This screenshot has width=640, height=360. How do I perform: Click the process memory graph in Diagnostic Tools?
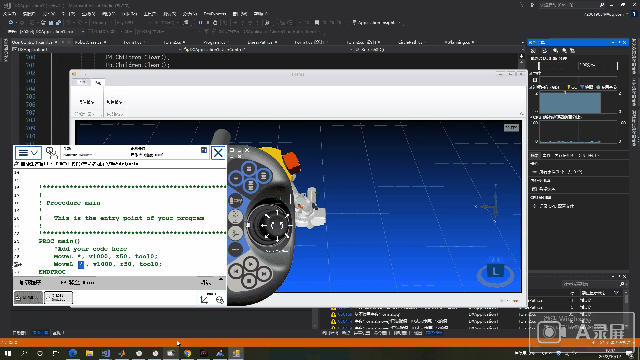578,102
